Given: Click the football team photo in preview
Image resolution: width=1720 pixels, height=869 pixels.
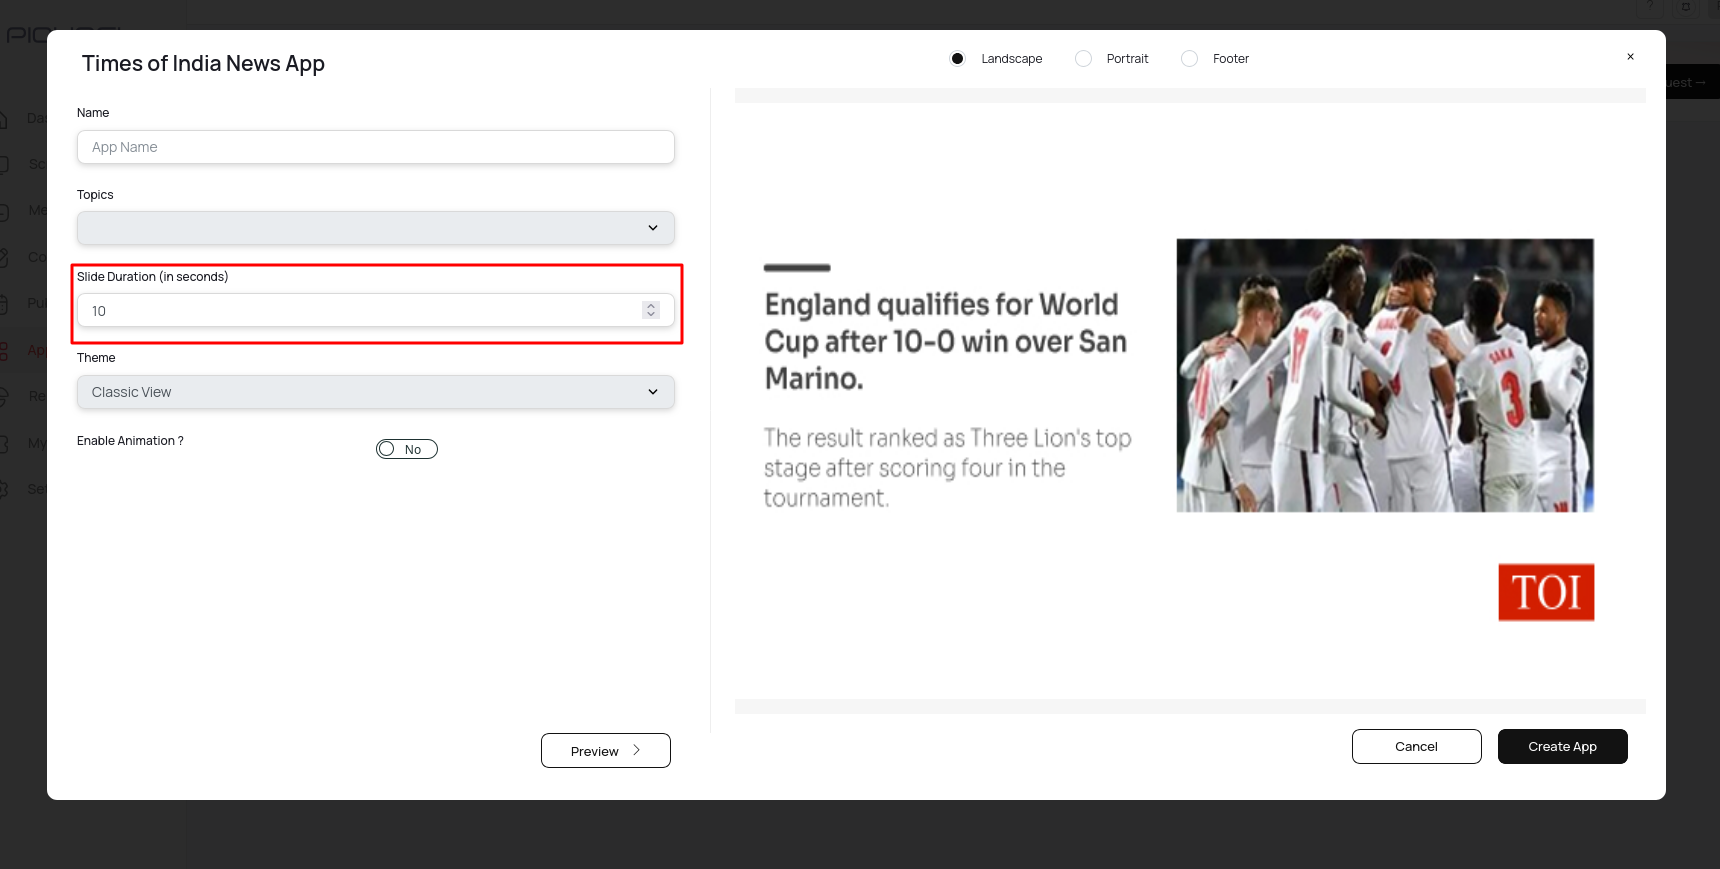Looking at the screenshot, I should tap(1385, 375).
